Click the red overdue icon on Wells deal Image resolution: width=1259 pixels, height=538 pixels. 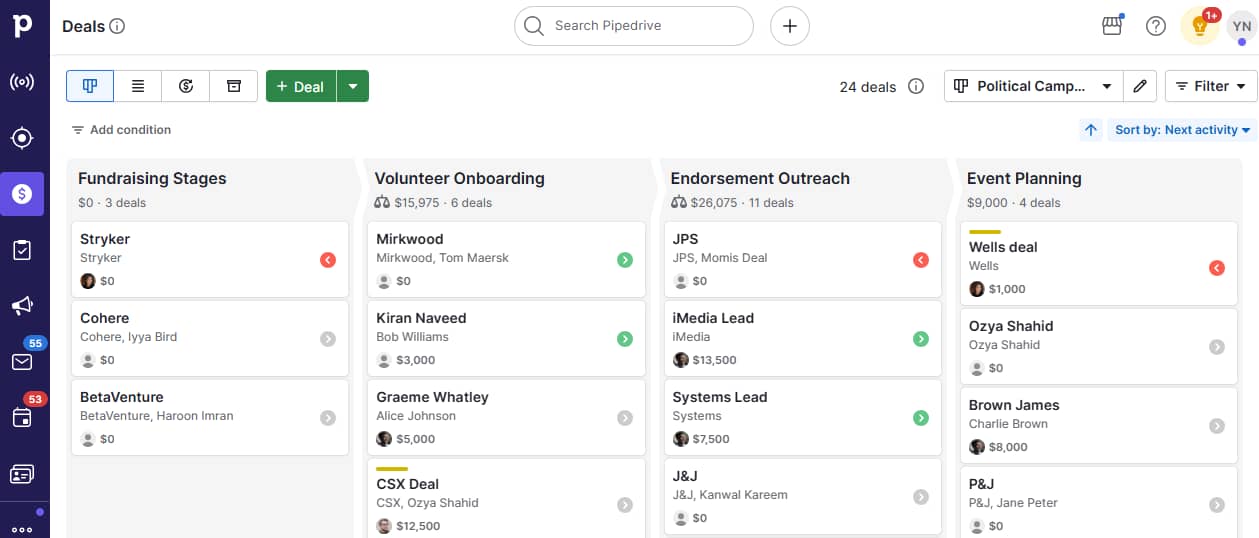coord(1217,268)
